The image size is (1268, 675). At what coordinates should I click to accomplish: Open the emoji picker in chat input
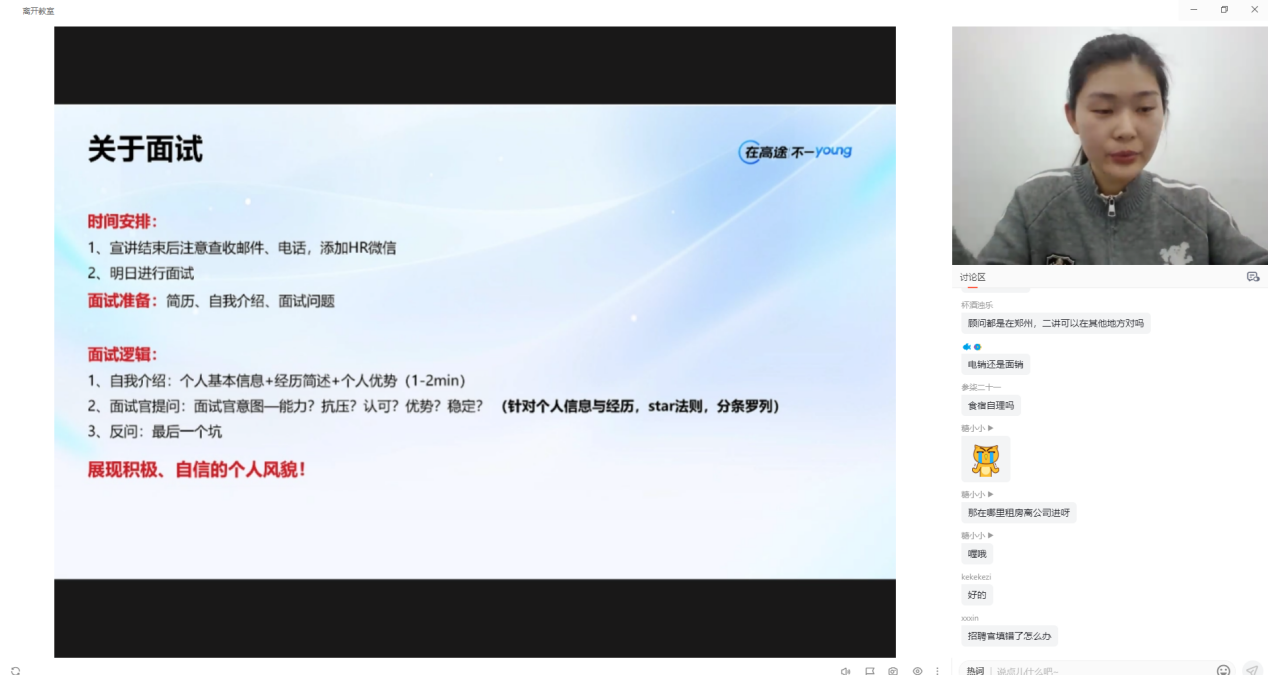pos(1223,670)
